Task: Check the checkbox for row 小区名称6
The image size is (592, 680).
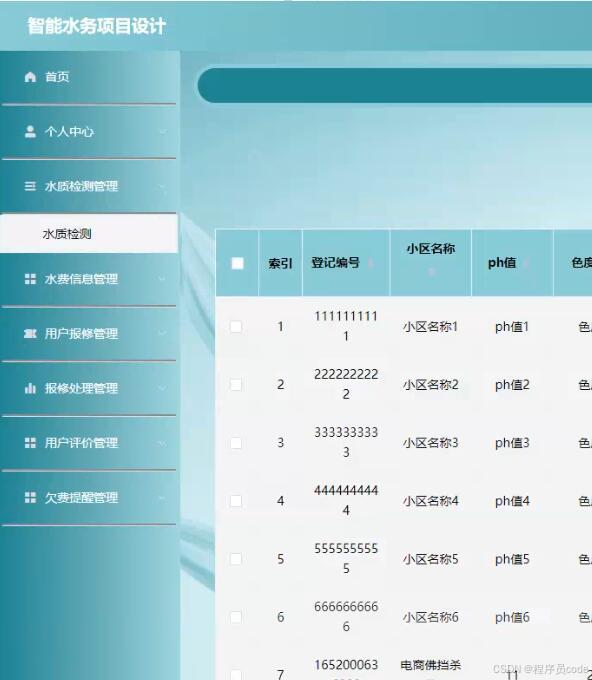Action: tap(236, 617)
